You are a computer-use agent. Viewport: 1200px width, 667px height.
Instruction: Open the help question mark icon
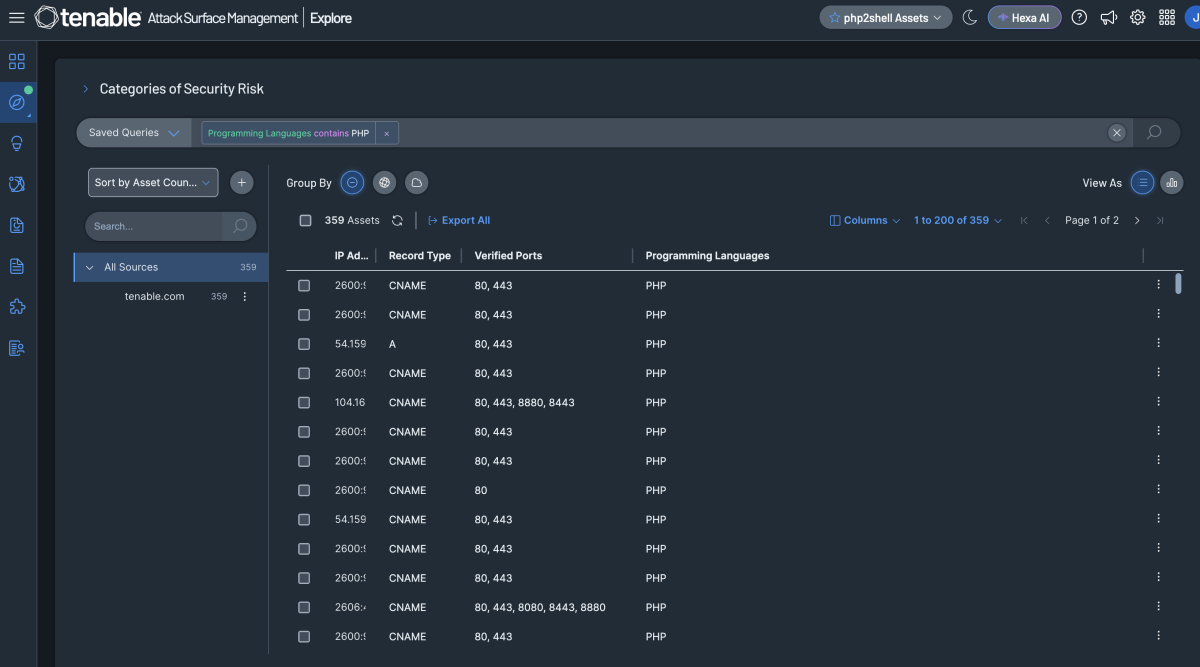tap(1079, 18)
